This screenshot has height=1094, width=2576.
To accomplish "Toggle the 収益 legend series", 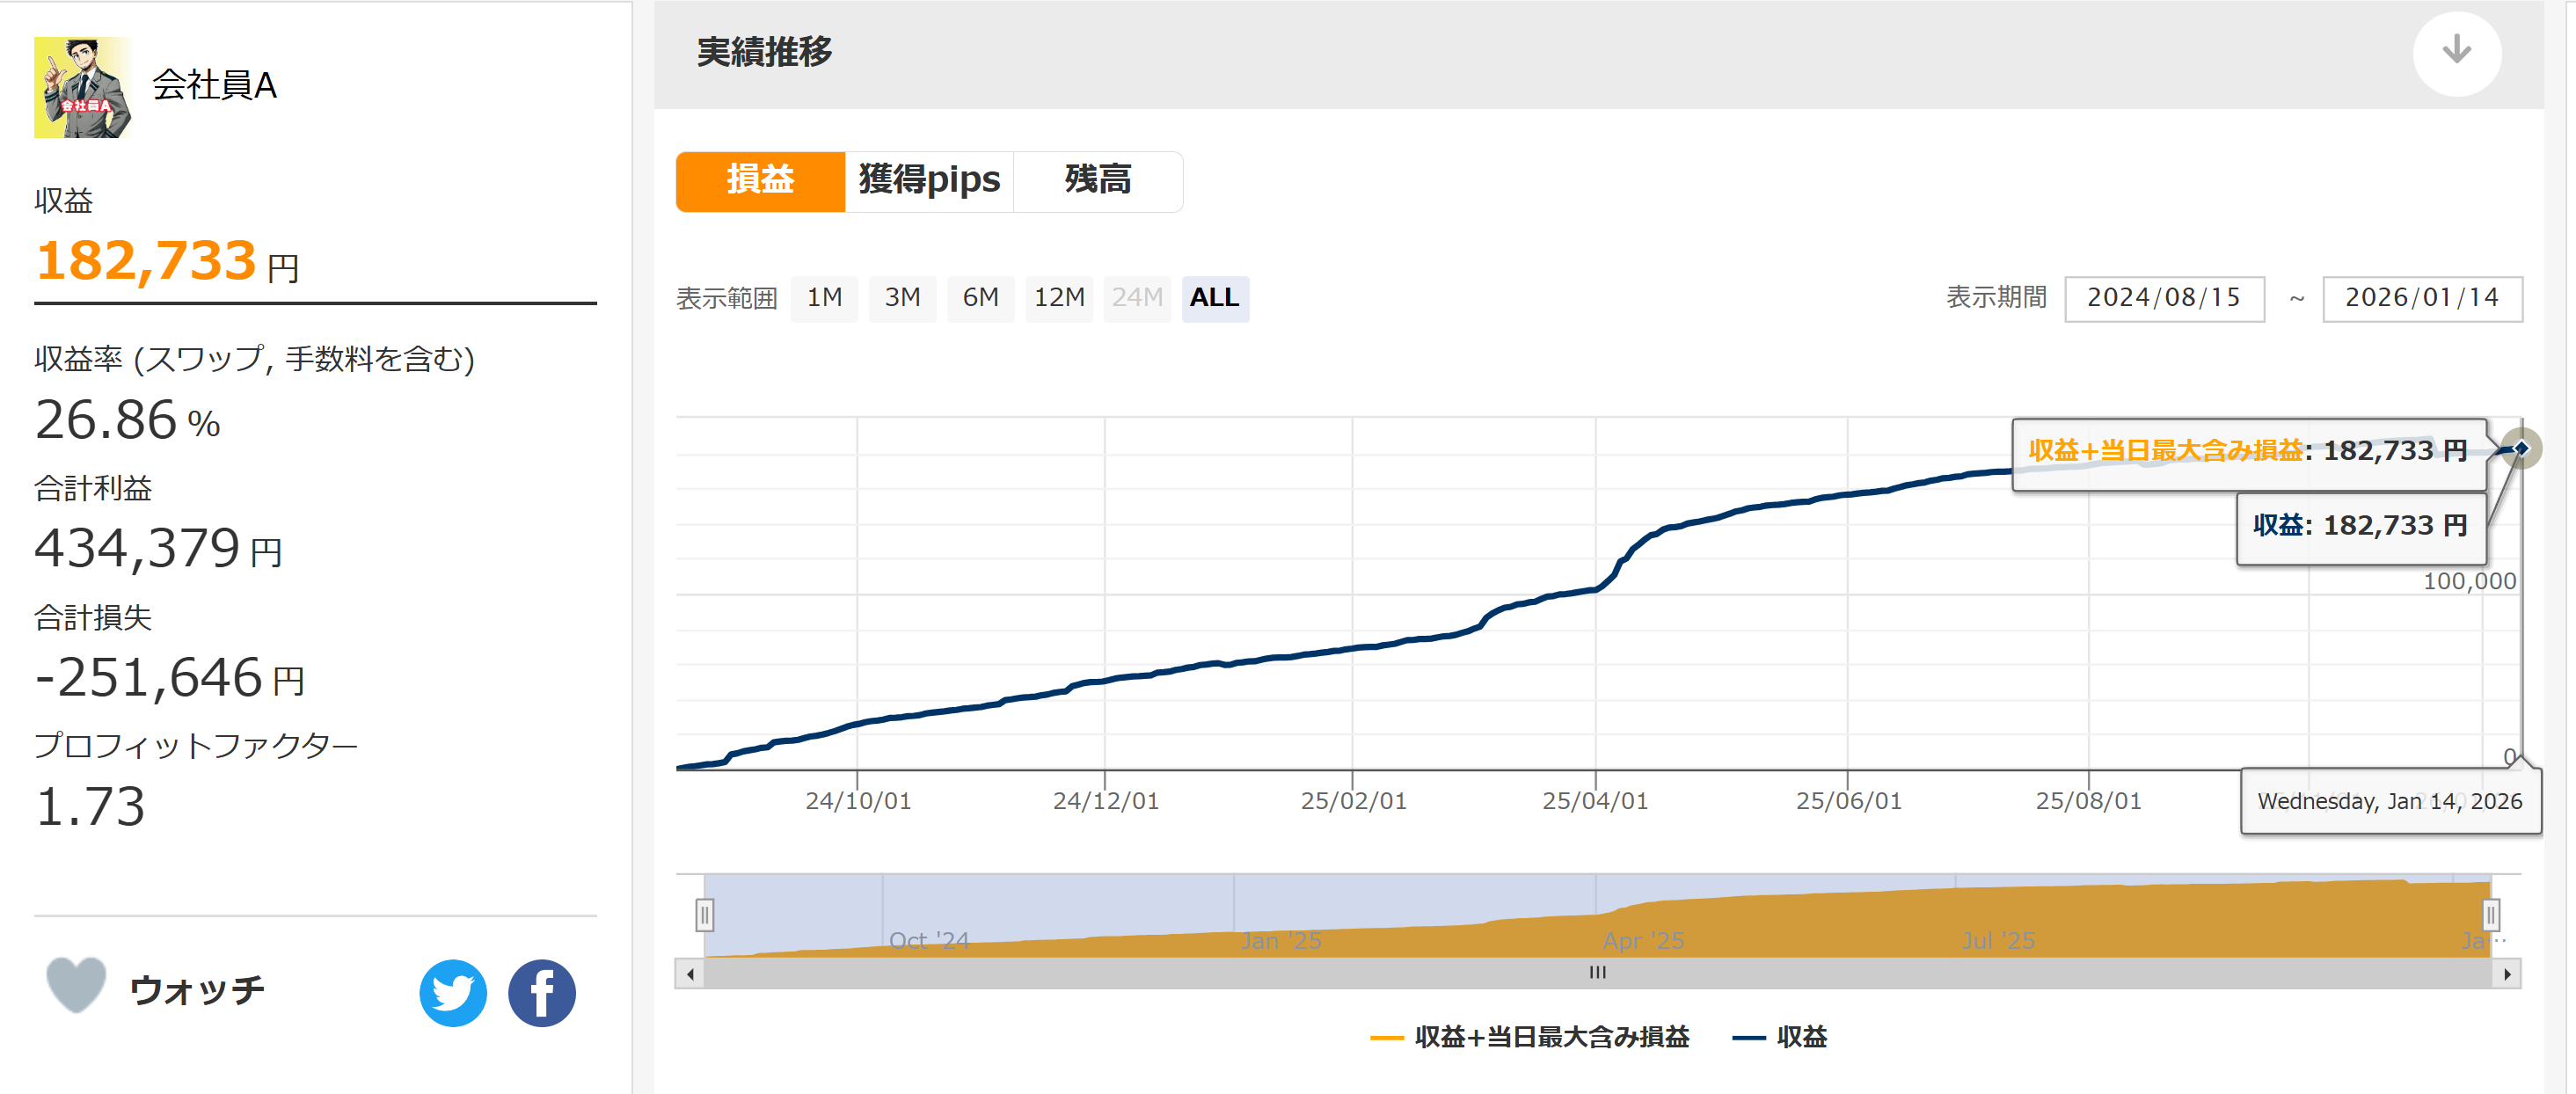I will pos(1801,1037).
